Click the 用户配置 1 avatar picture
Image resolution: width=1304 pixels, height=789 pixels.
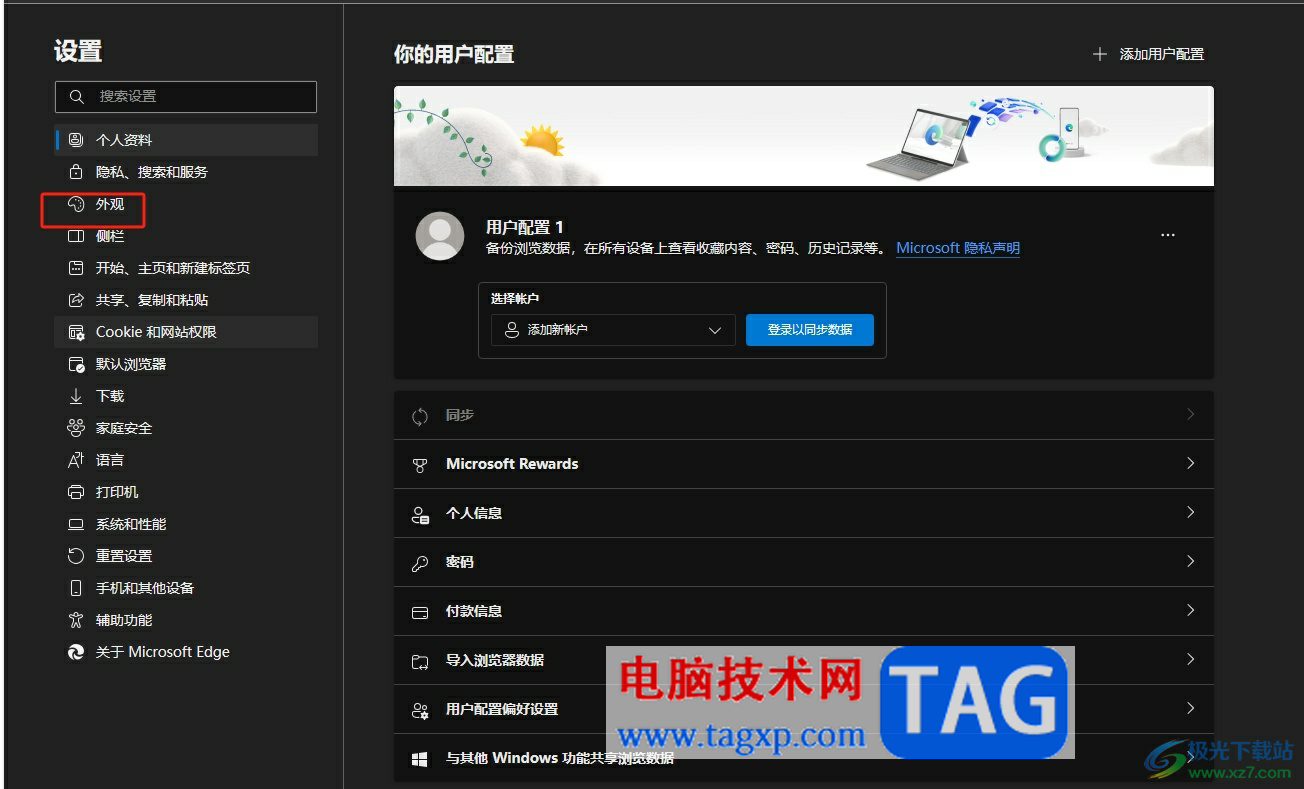(440, 236)
